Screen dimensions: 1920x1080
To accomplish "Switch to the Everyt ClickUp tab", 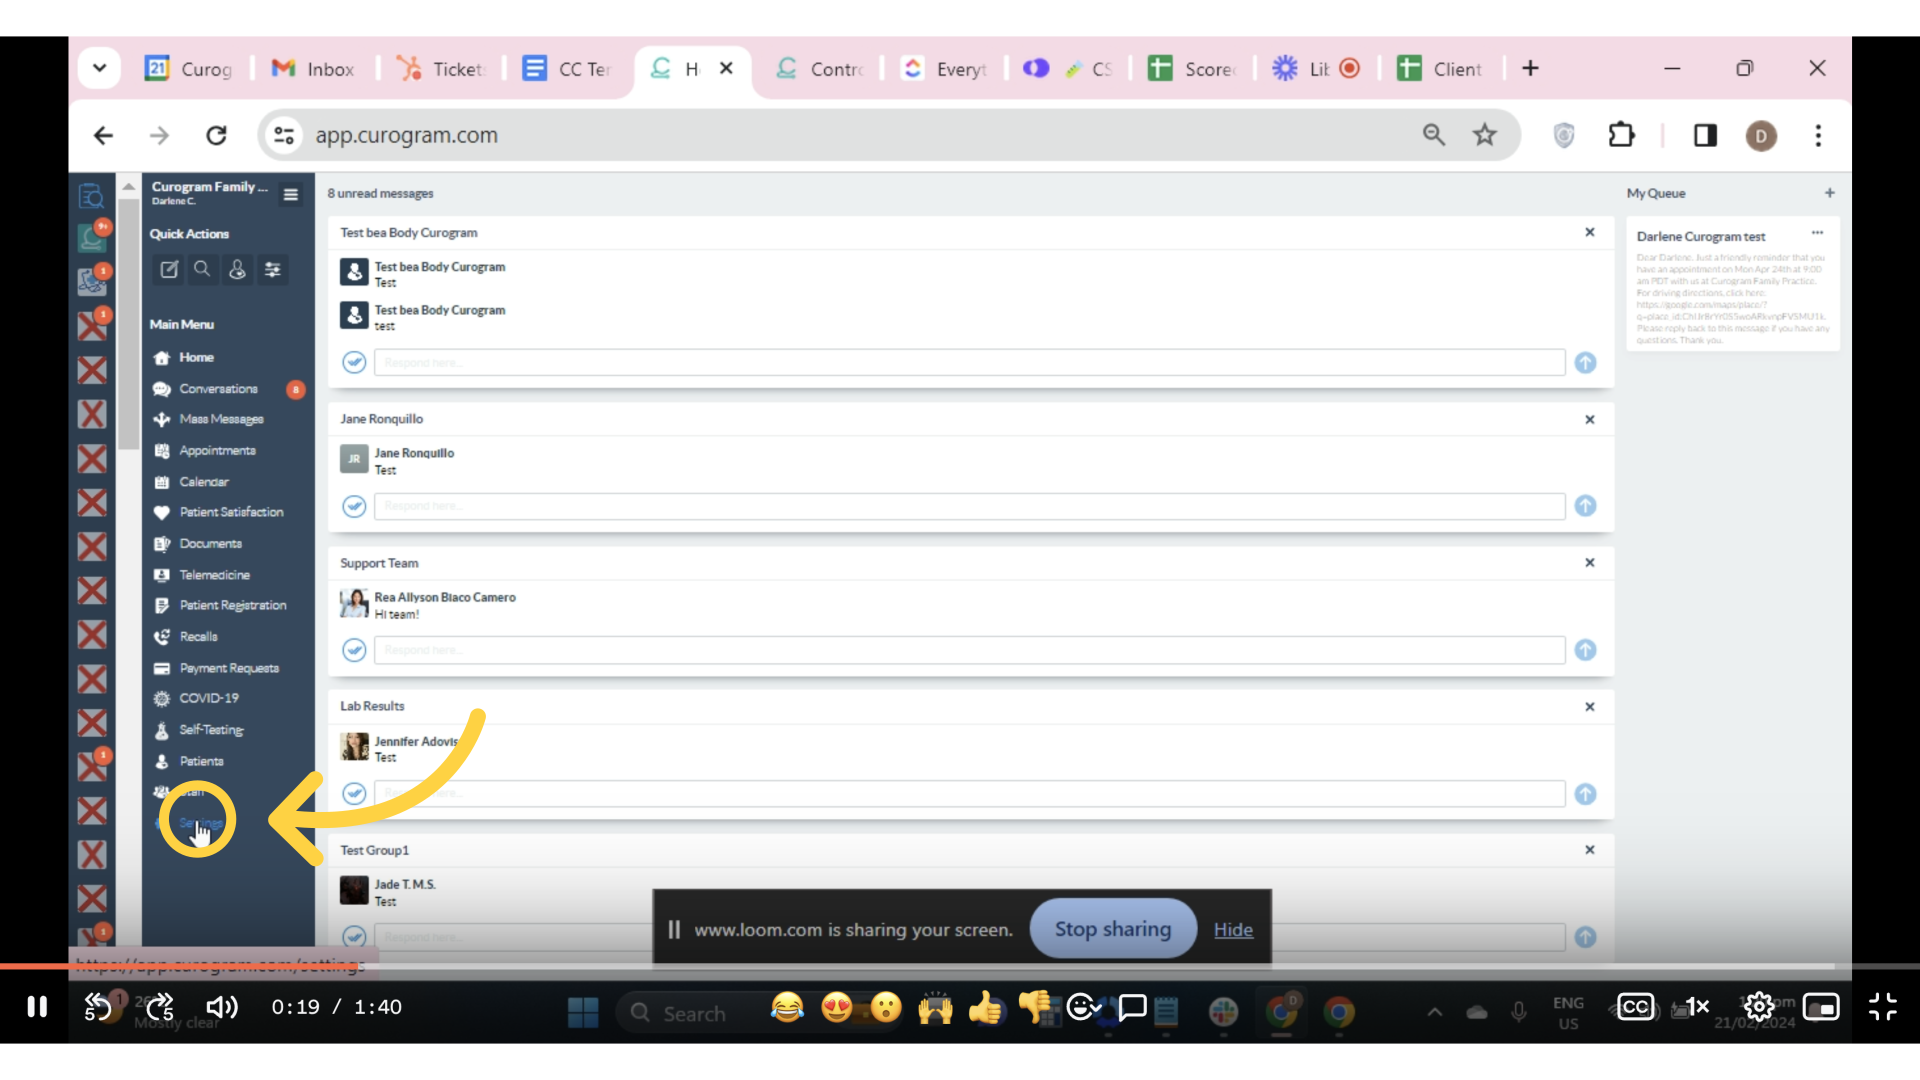I will click(x=944, y=68).
